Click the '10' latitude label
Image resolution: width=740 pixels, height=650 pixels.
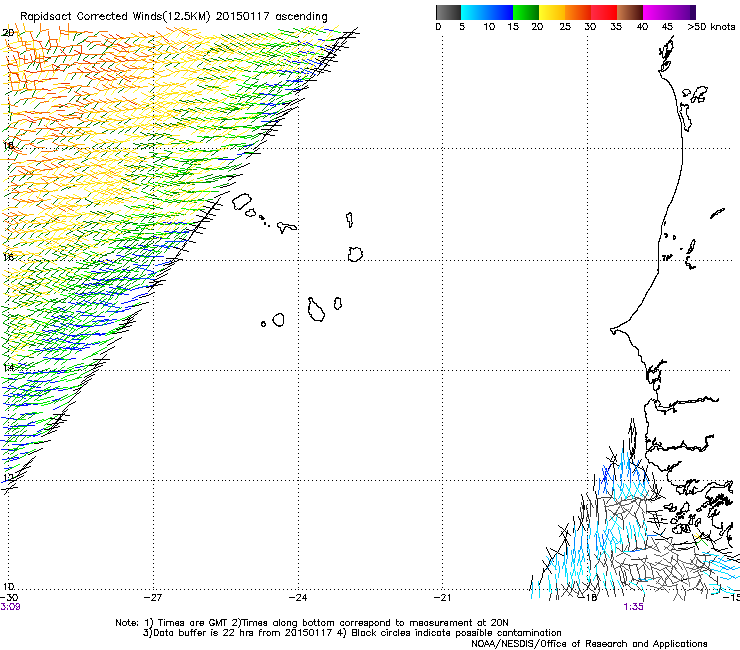8,586
